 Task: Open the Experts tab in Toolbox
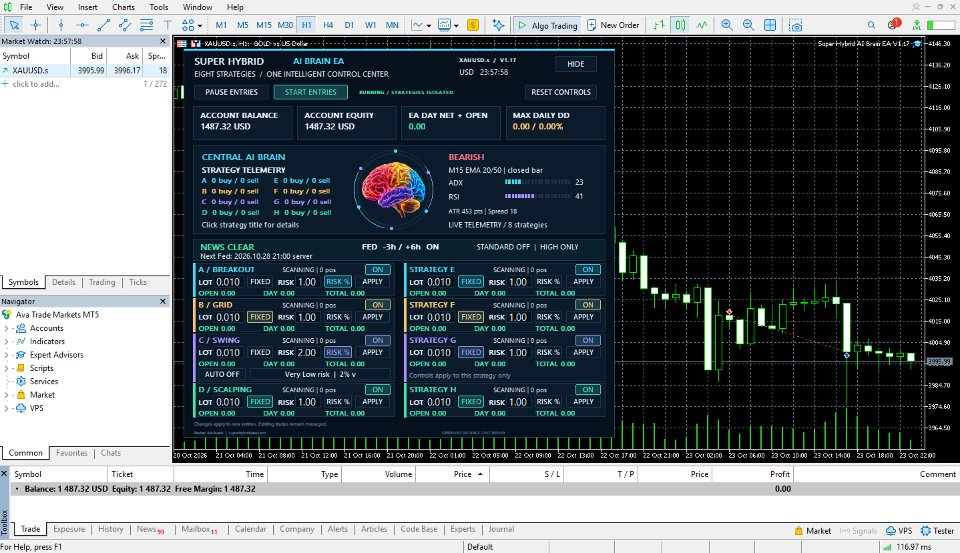(463, 529)
